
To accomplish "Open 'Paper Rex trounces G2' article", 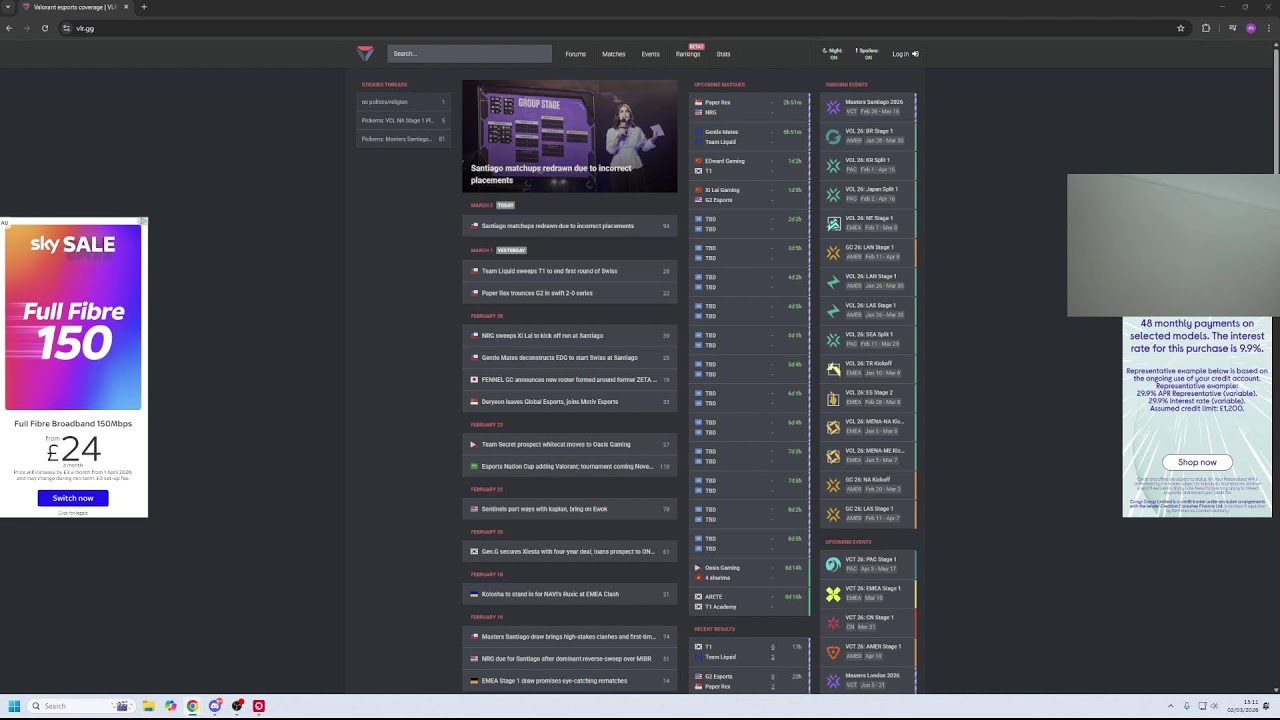I will point(569,293).
